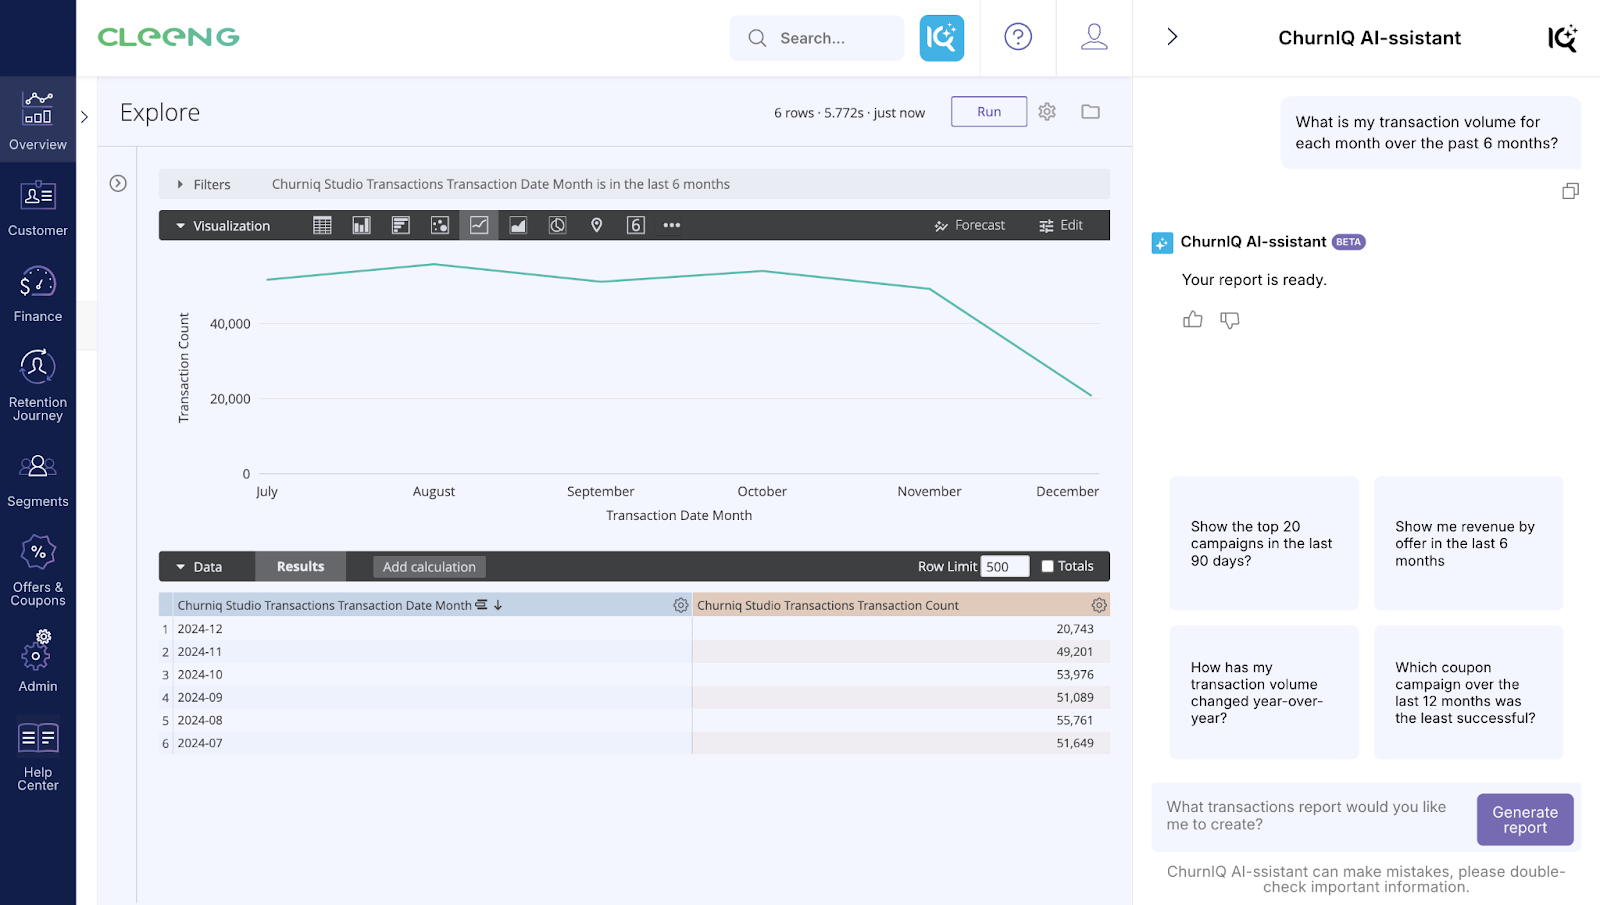Choose the revenue by offer suggestion
Viewport: 1600px width, 905px height.
(1468, 543)
